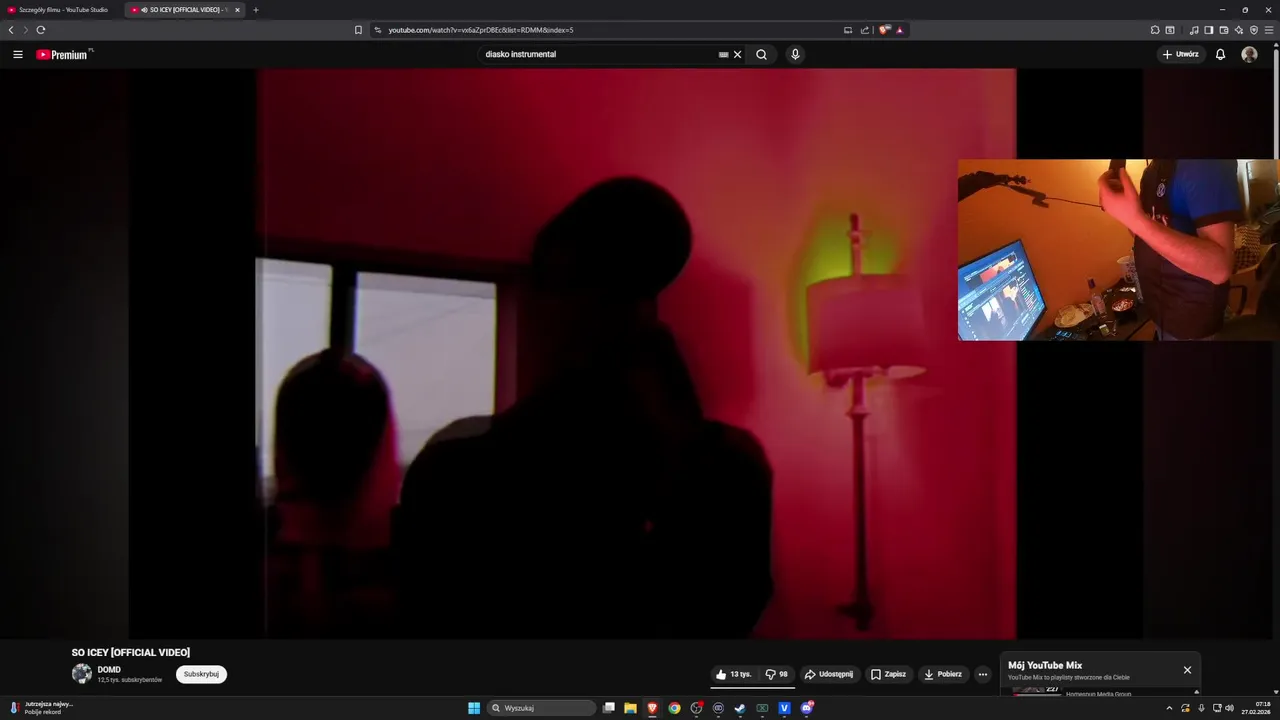
Task: Share this page icon in address bar
Action: pos(865,30)
